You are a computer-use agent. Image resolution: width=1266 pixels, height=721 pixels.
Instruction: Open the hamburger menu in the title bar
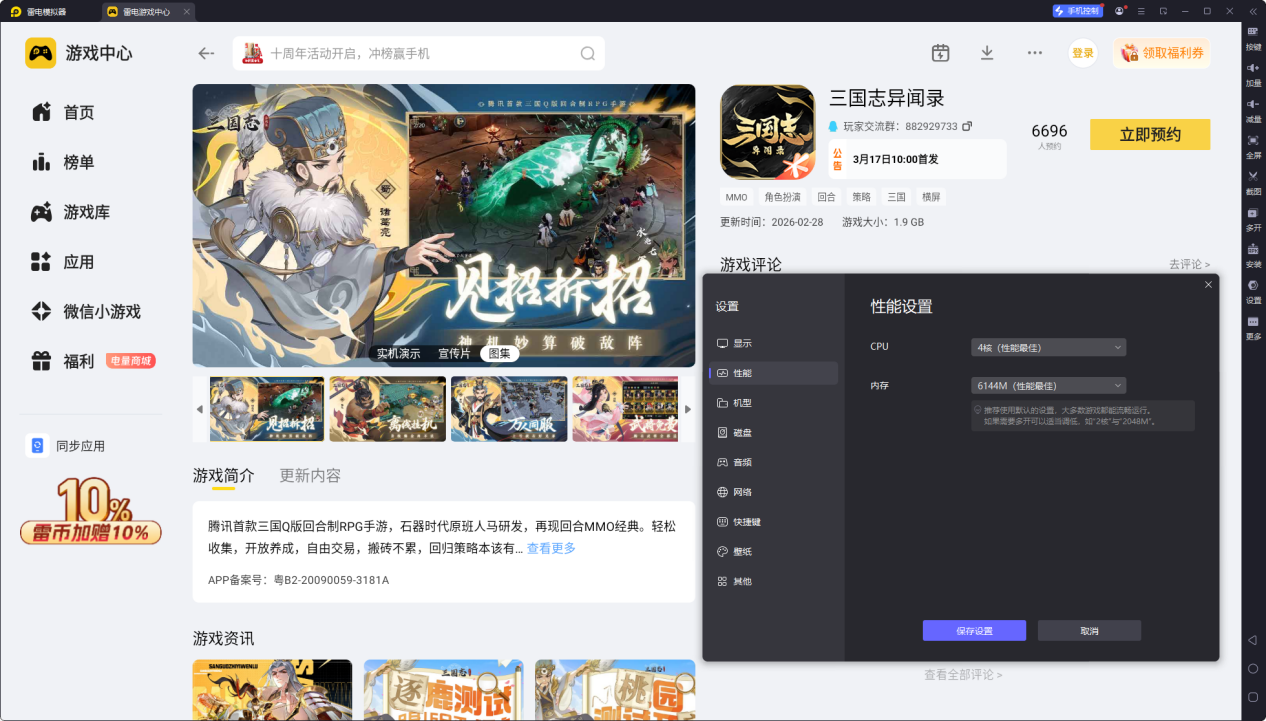[x=1141, y=11]
